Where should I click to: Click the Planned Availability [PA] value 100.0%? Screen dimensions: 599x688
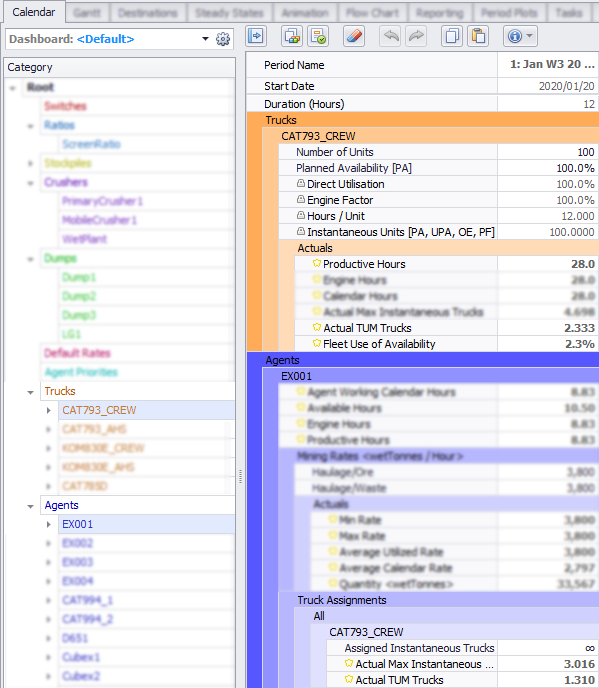575,168
